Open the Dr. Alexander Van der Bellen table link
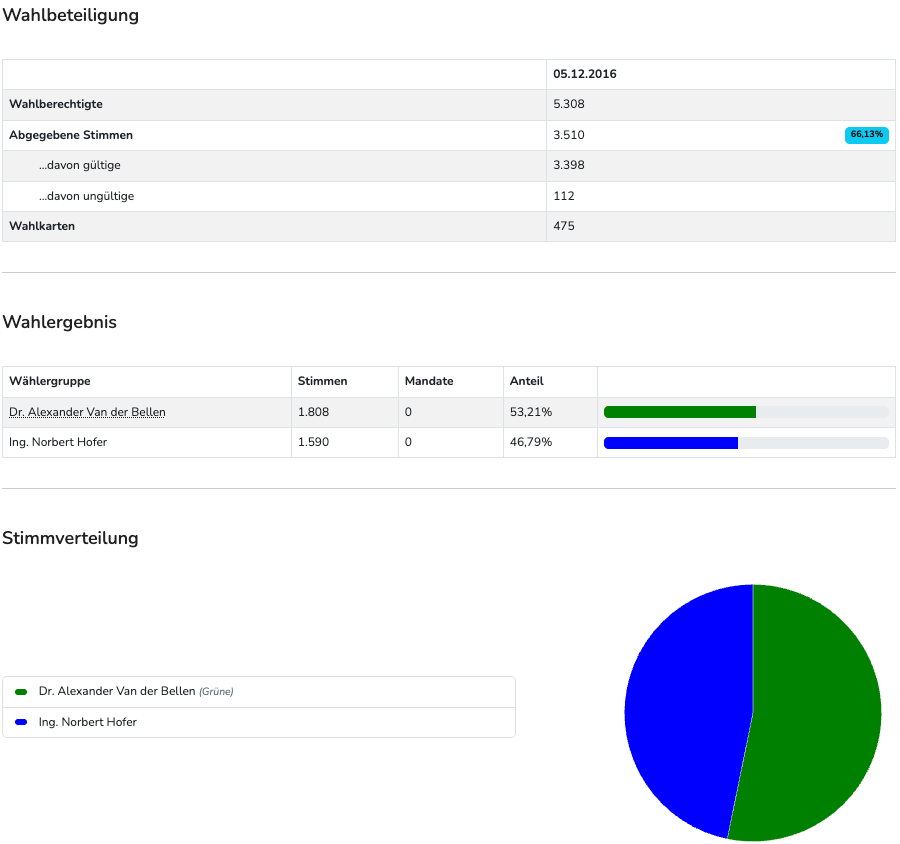The width and height of the screenshot is (900, 844). tap(87, 412)
